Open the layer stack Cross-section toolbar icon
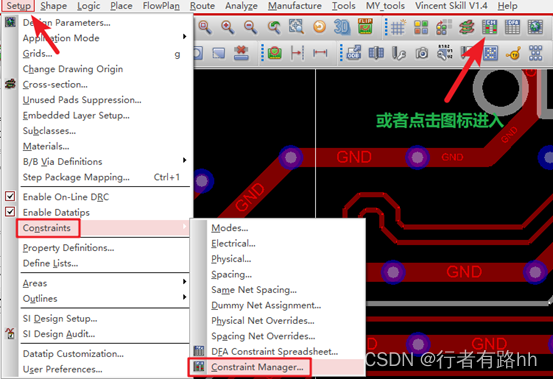The width and height of the screenshot is (553, 379). point(466,27)
